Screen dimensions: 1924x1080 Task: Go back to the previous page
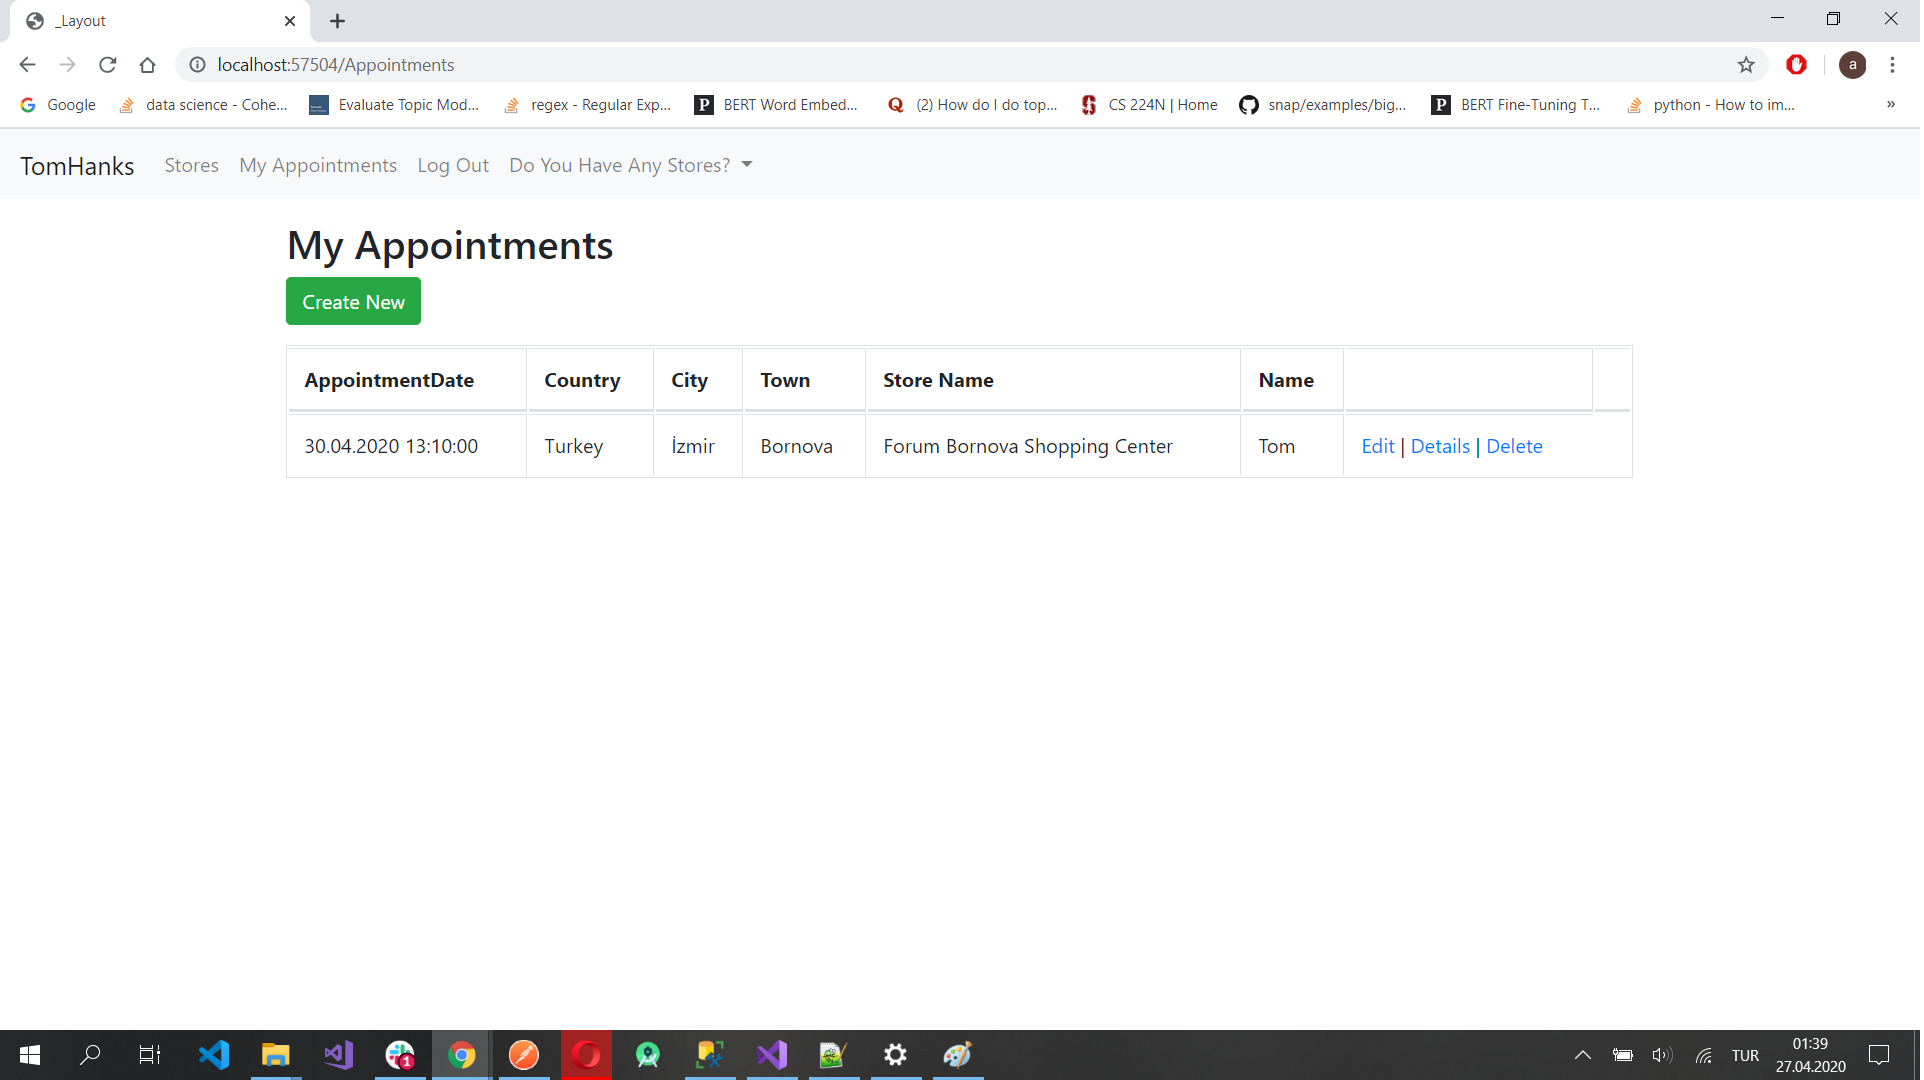pyautogui.click(x=27, y=65)
